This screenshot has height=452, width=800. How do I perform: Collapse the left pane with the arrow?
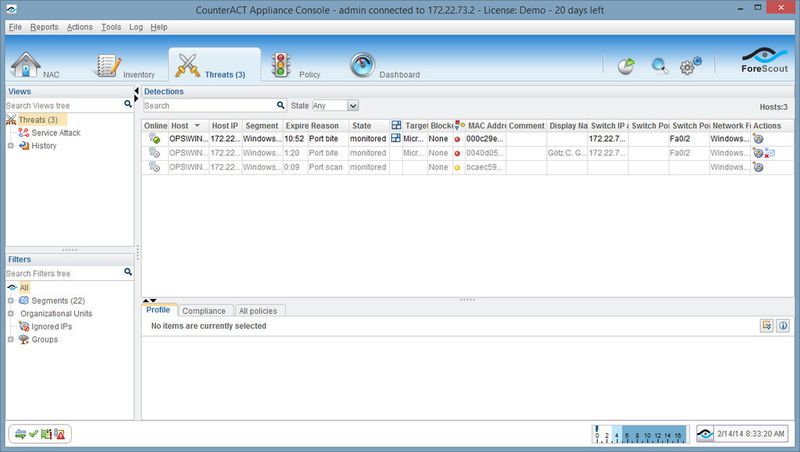(136, 91)
